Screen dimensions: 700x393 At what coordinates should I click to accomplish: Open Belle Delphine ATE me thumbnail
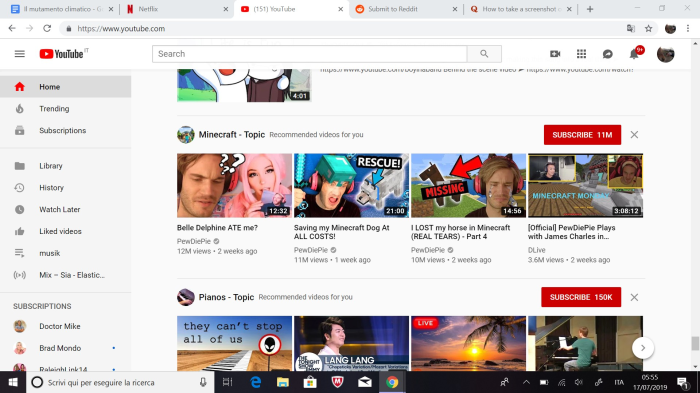[234, 186]
